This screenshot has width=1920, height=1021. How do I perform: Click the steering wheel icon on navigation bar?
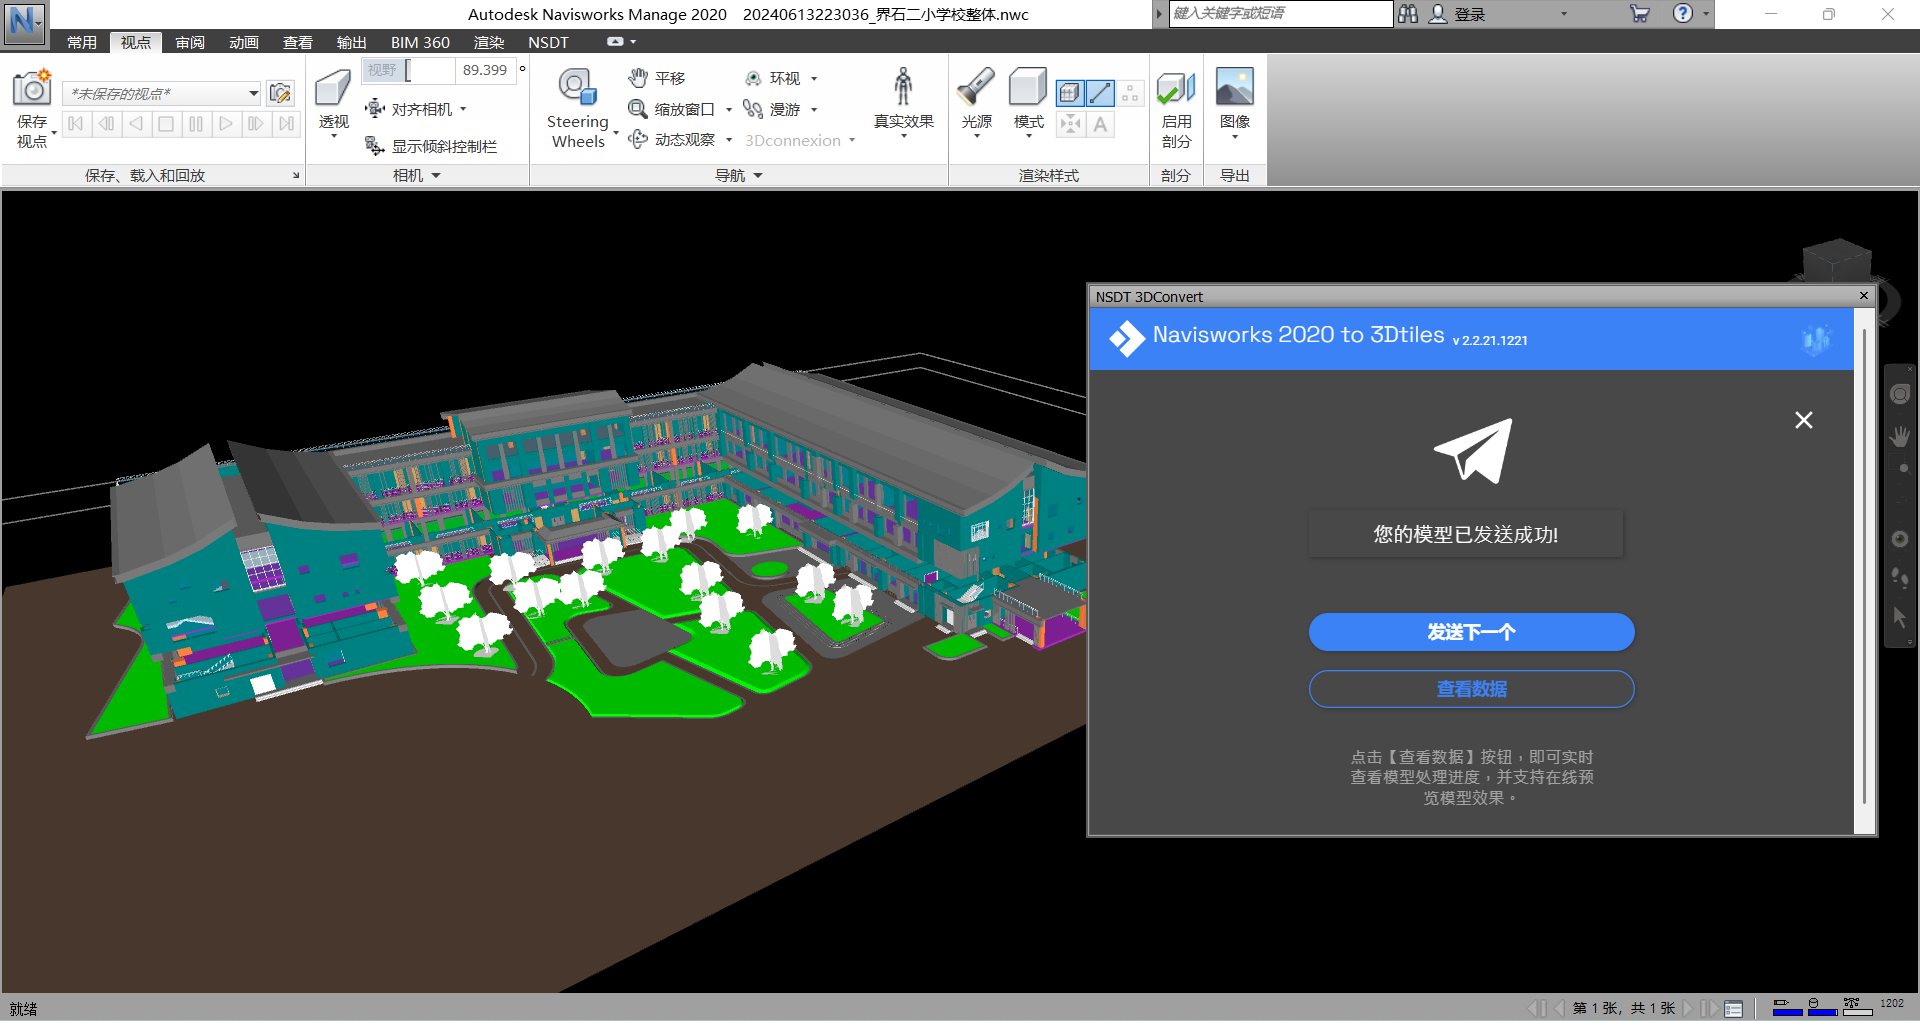(1900, 394)
